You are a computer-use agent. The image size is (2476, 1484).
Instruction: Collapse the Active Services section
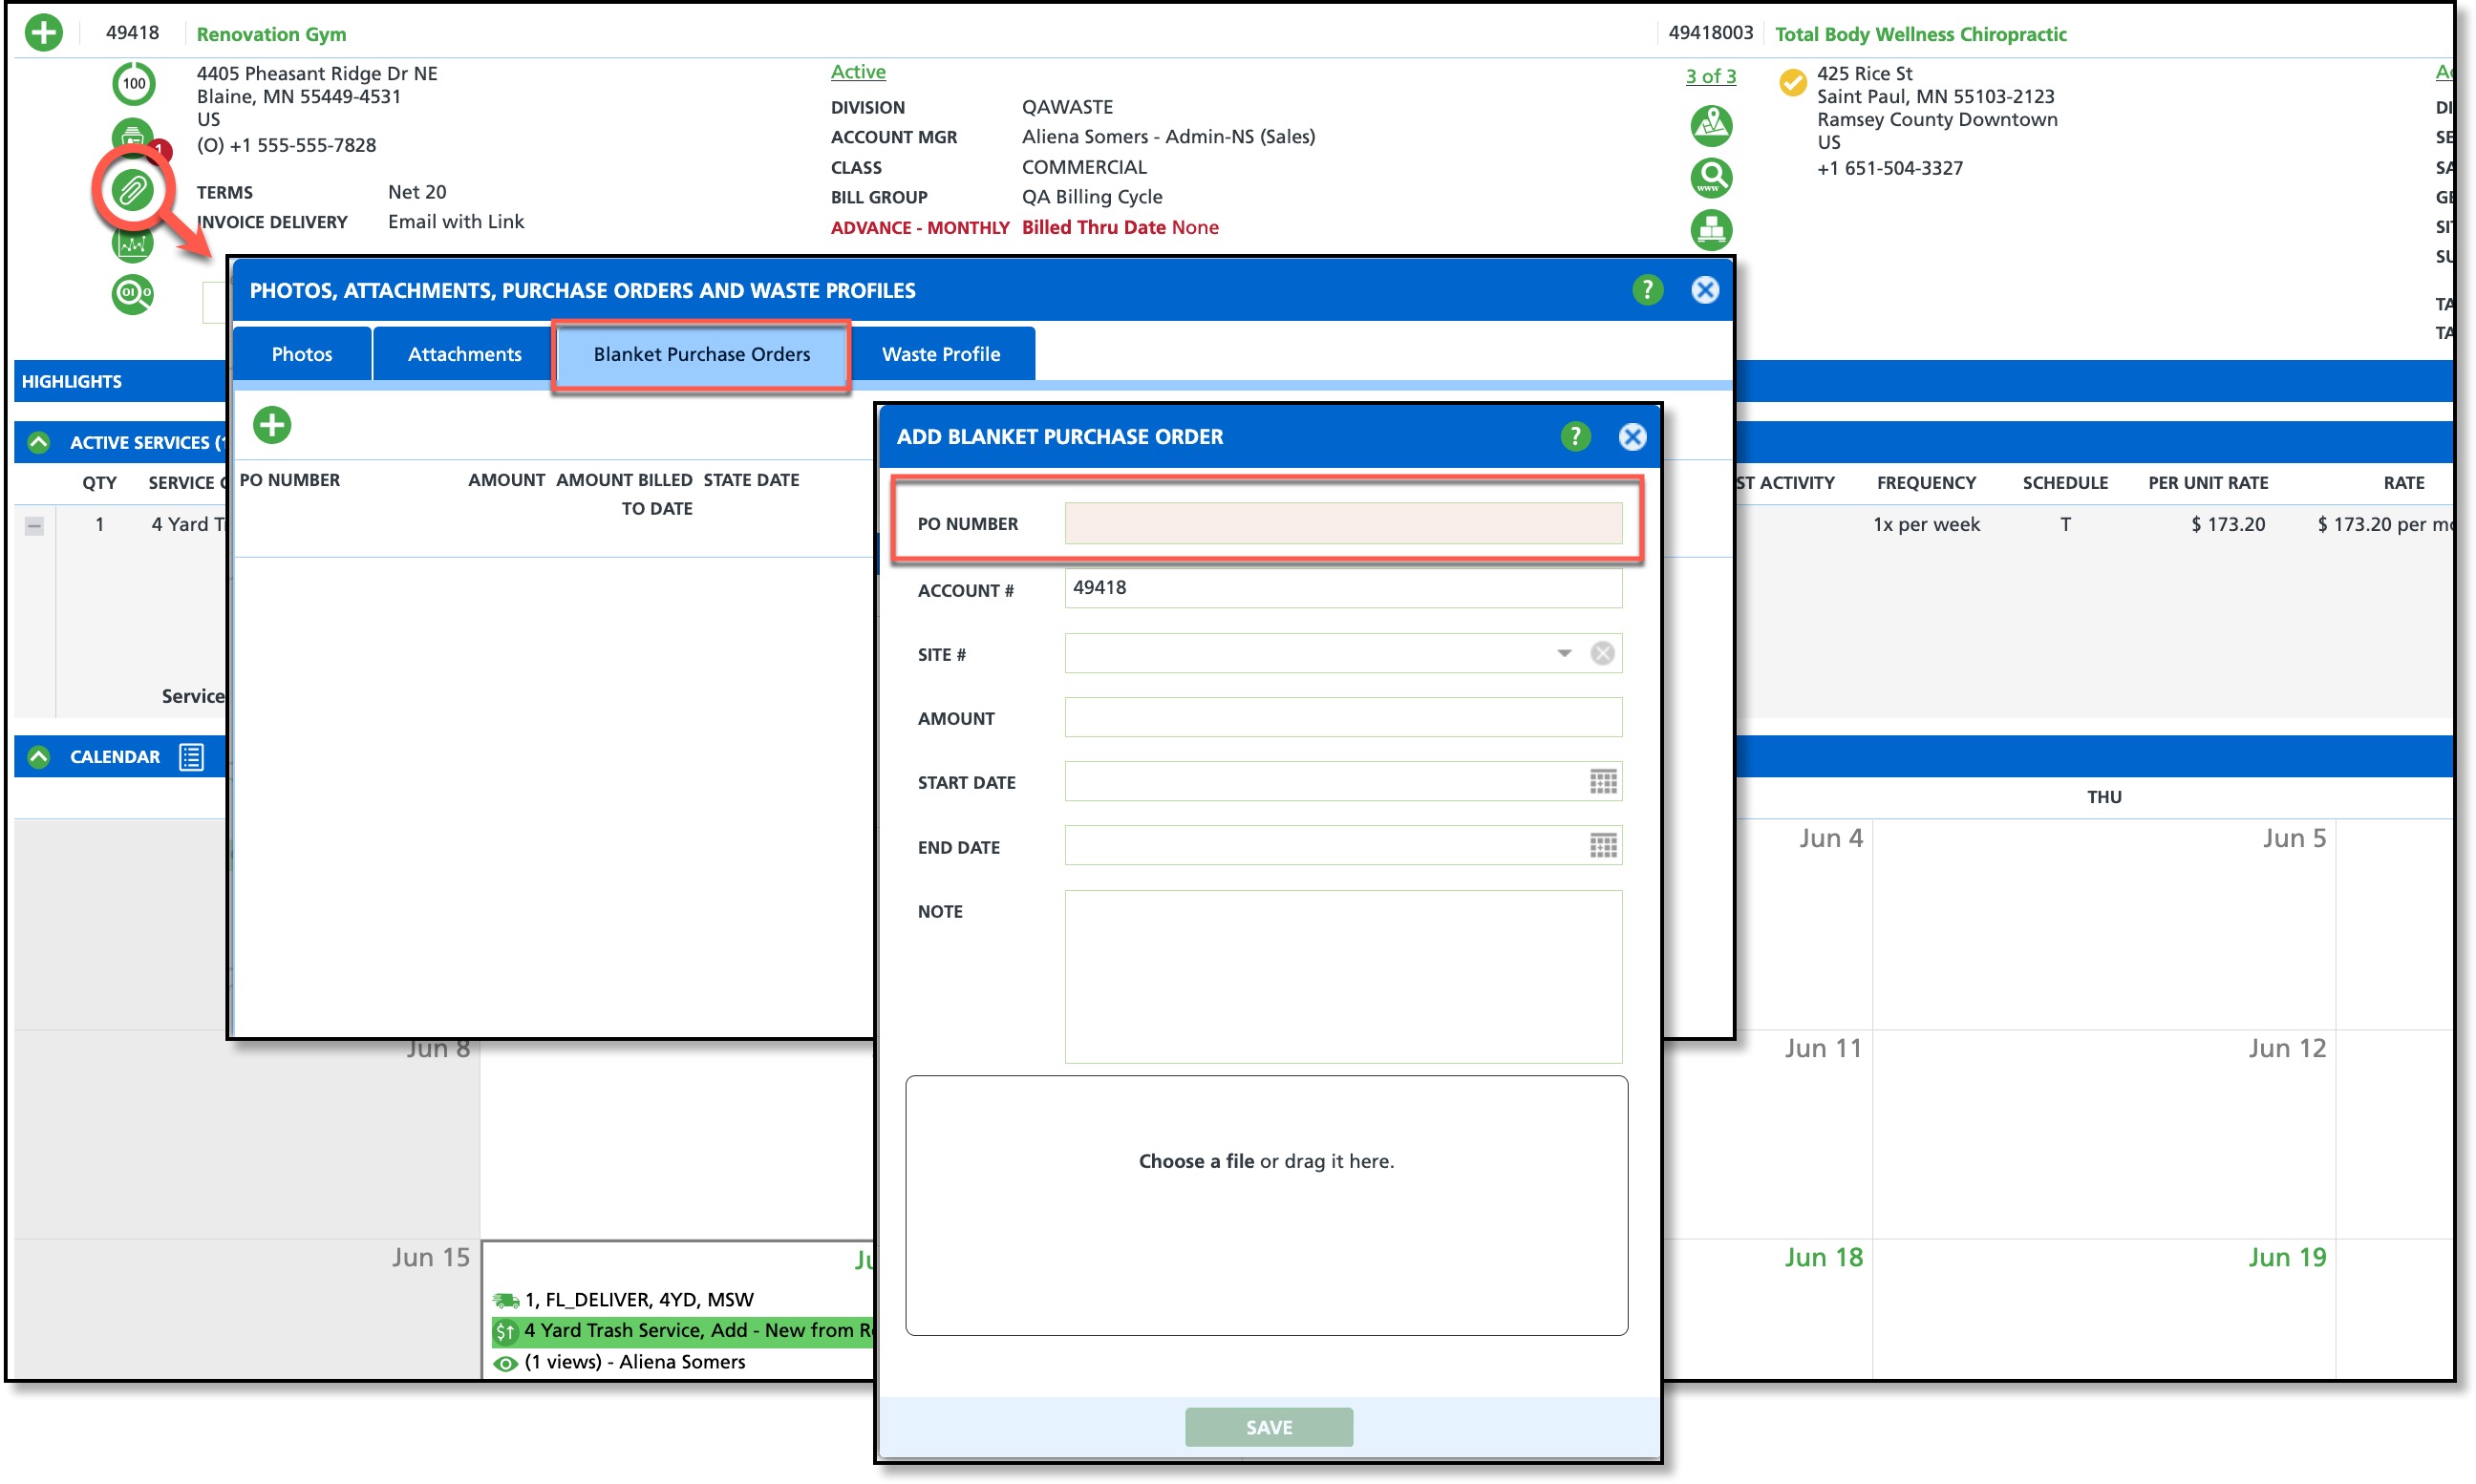pyautogui.click(x=39, y=442)
